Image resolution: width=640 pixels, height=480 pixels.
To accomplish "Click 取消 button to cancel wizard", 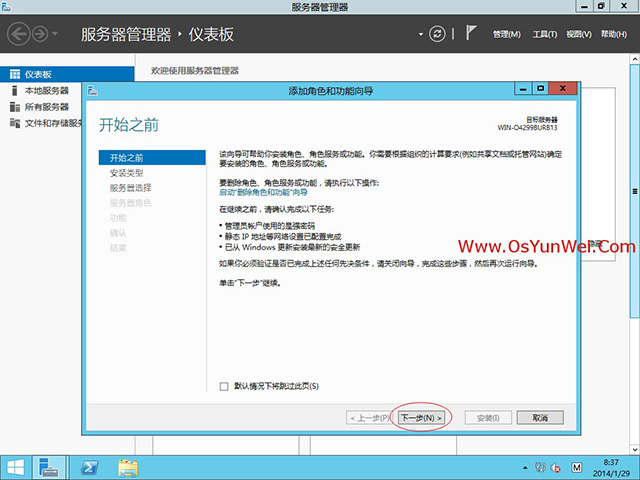I will tap(540, 417).
